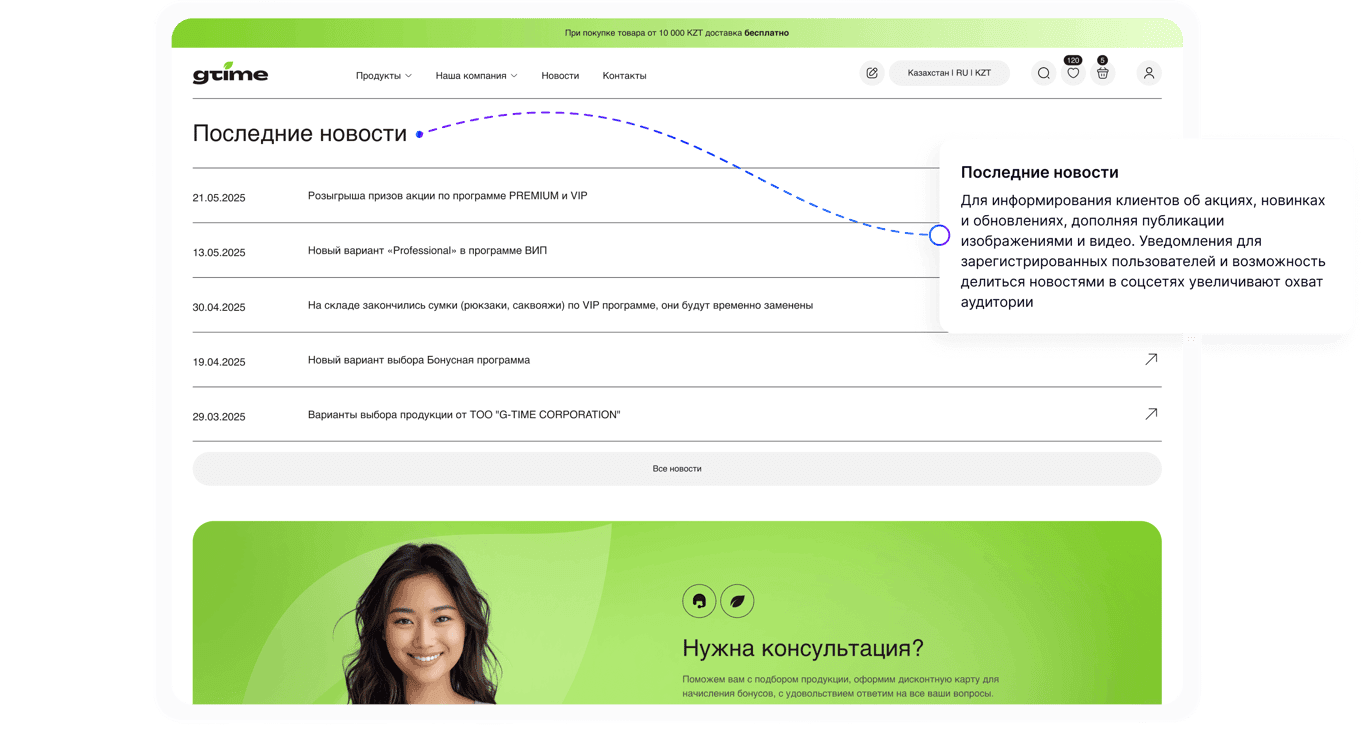The width and height of the screenshot is (1366, 733).
Task: Click the user profile icon
Action: [x=1148, y=72]
